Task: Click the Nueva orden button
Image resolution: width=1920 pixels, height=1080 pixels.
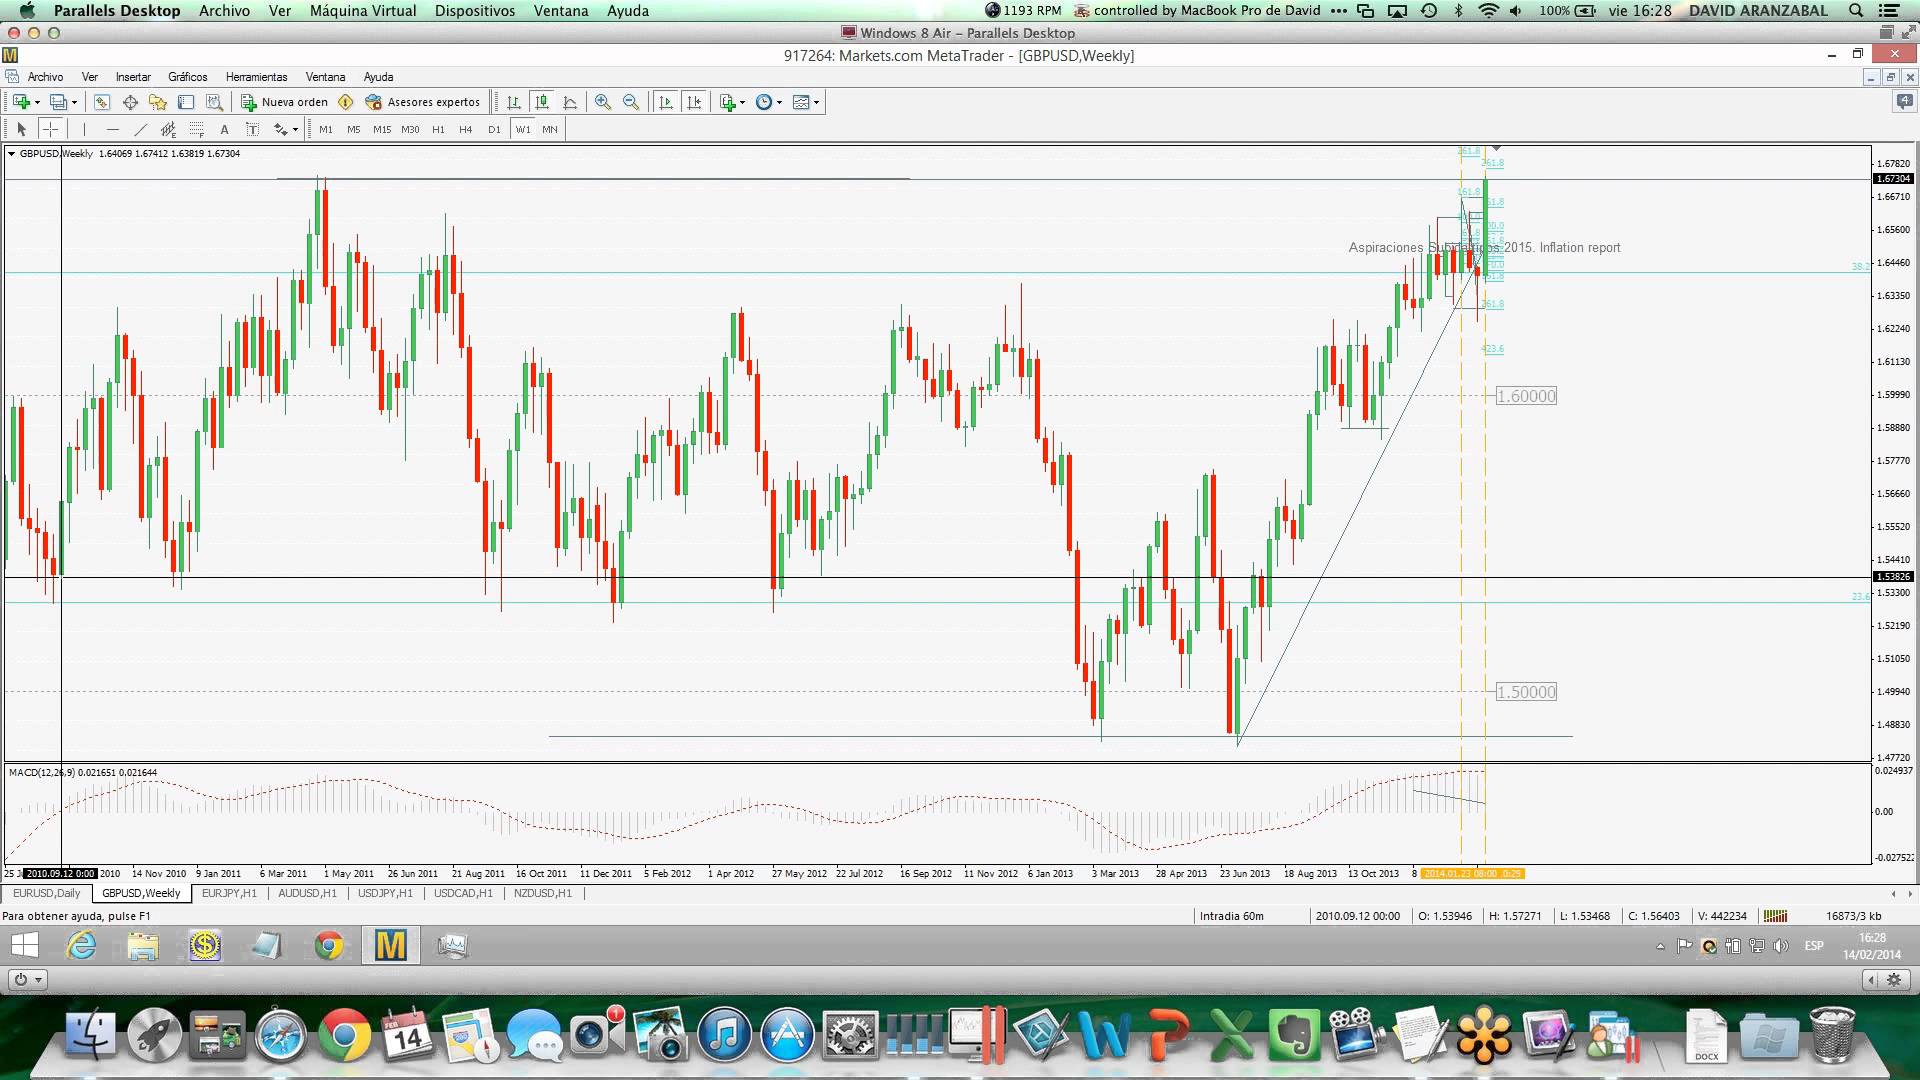Action: (x=285, y=102)
